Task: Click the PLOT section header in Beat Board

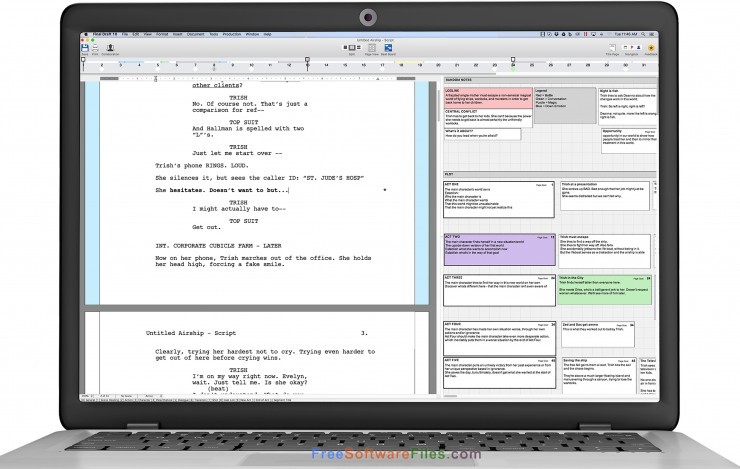Action: (550, 174)
